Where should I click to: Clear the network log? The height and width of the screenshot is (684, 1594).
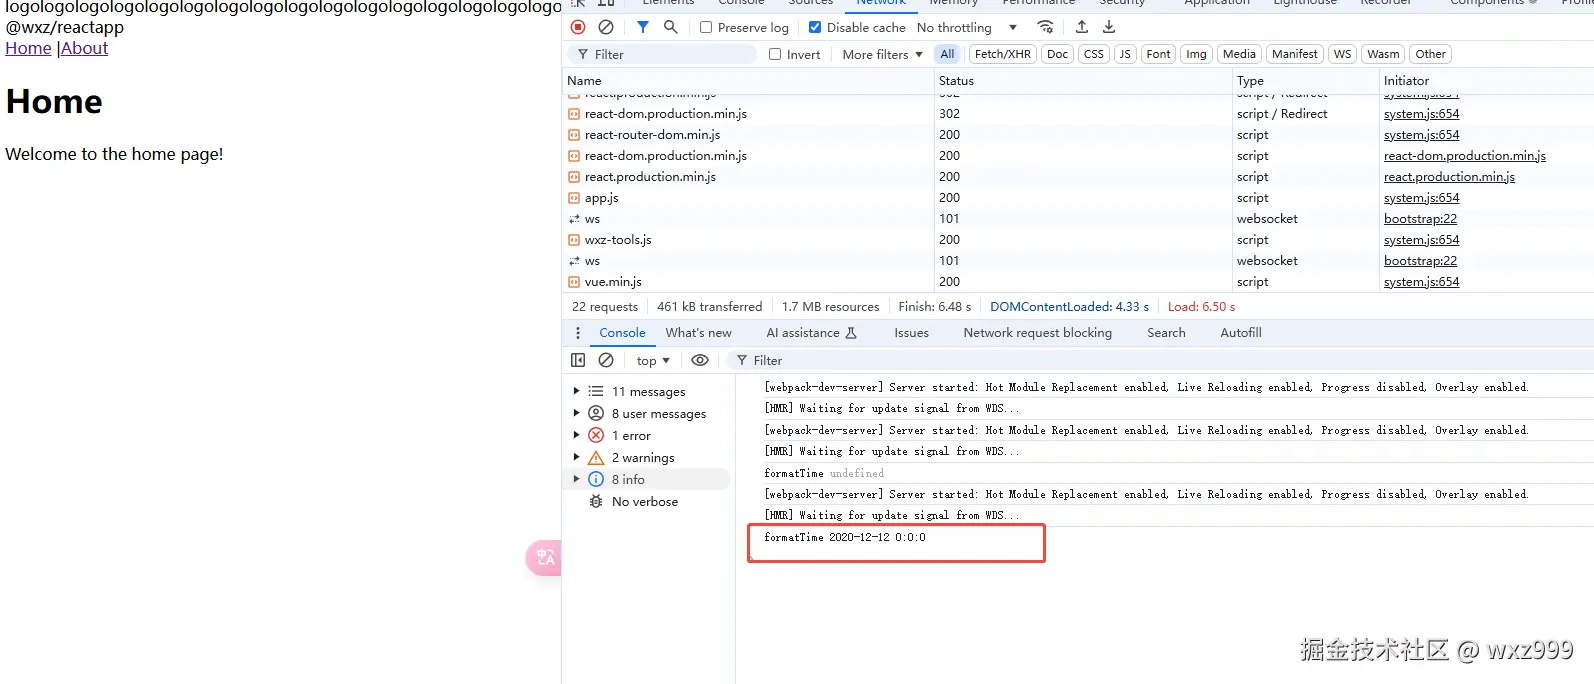[606, 27]
